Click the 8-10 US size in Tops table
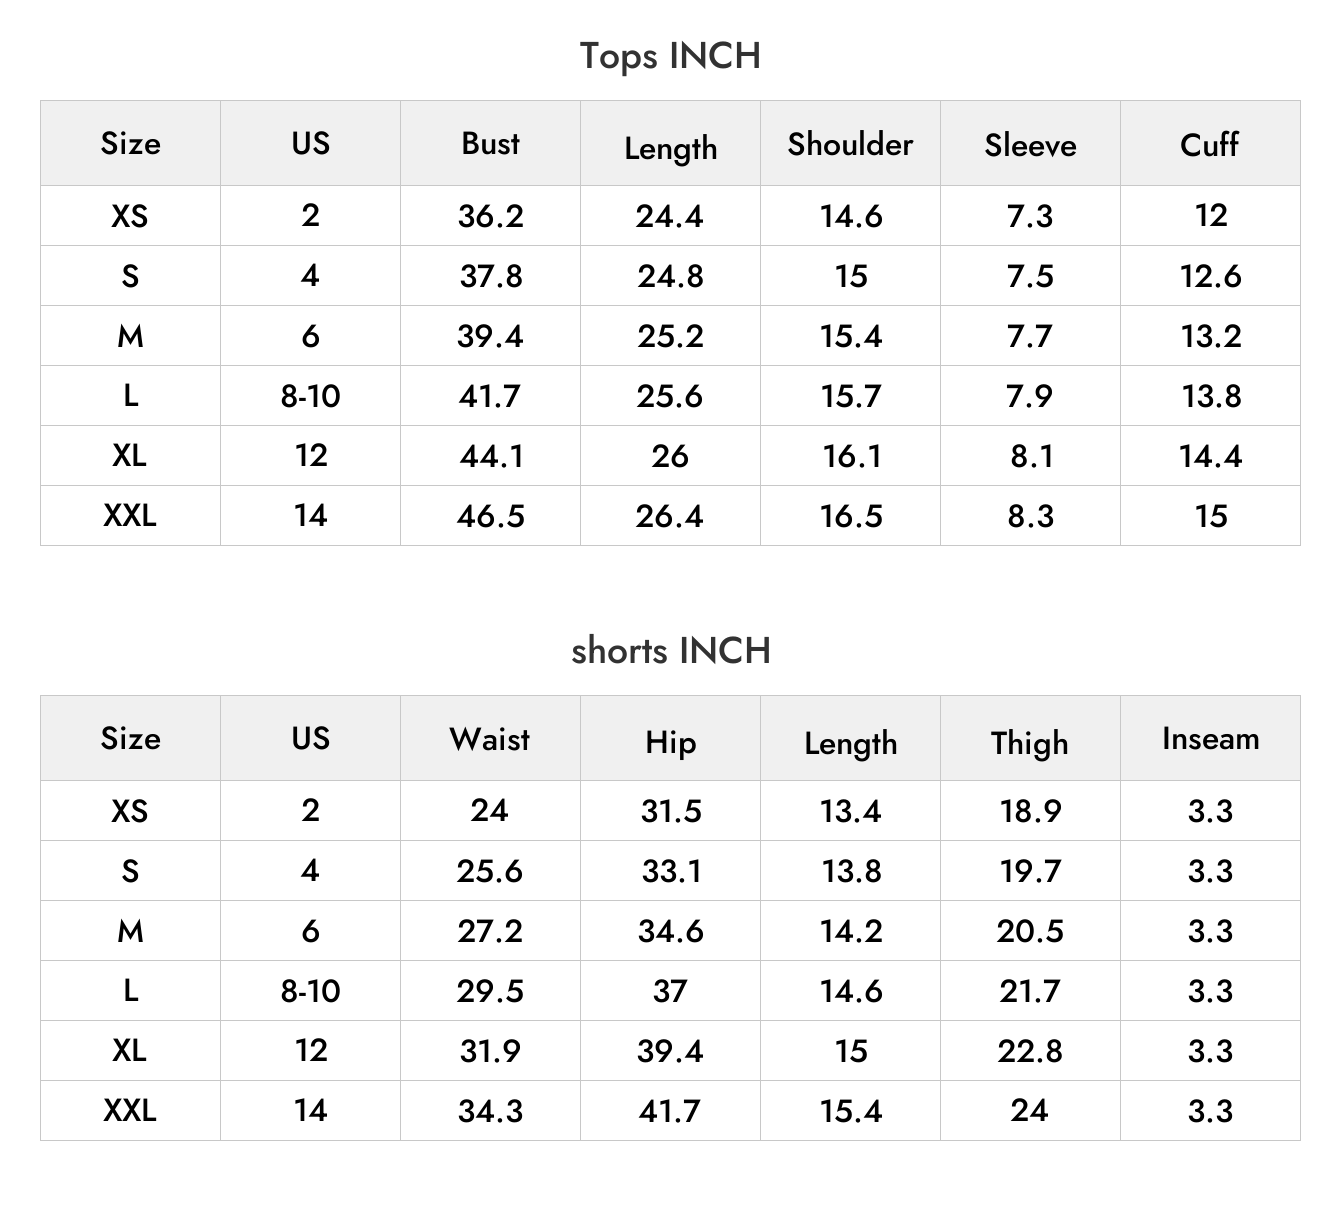The height and width of the screenshot is (1210, 1340). click(x=310, y=396)
